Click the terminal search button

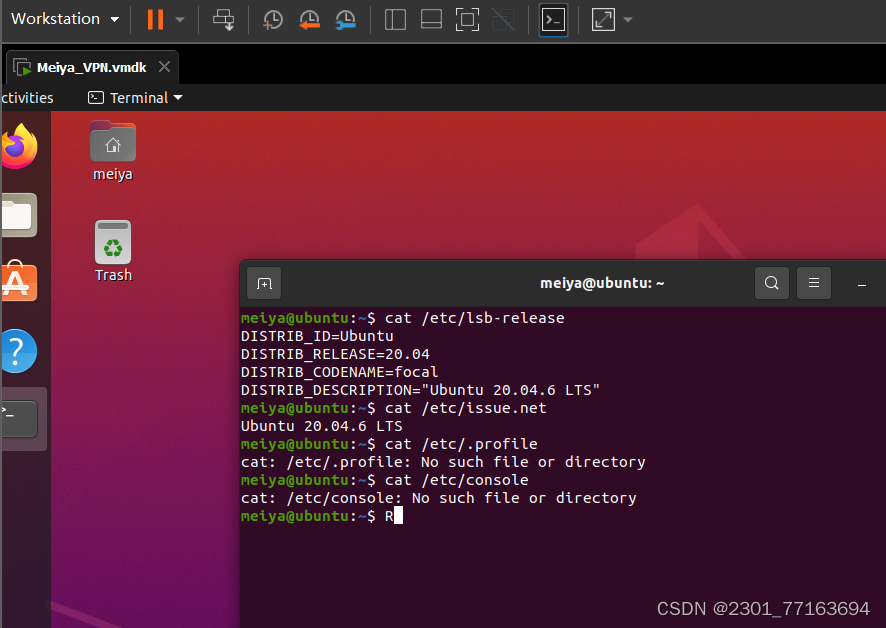click(x=772, y=283)
